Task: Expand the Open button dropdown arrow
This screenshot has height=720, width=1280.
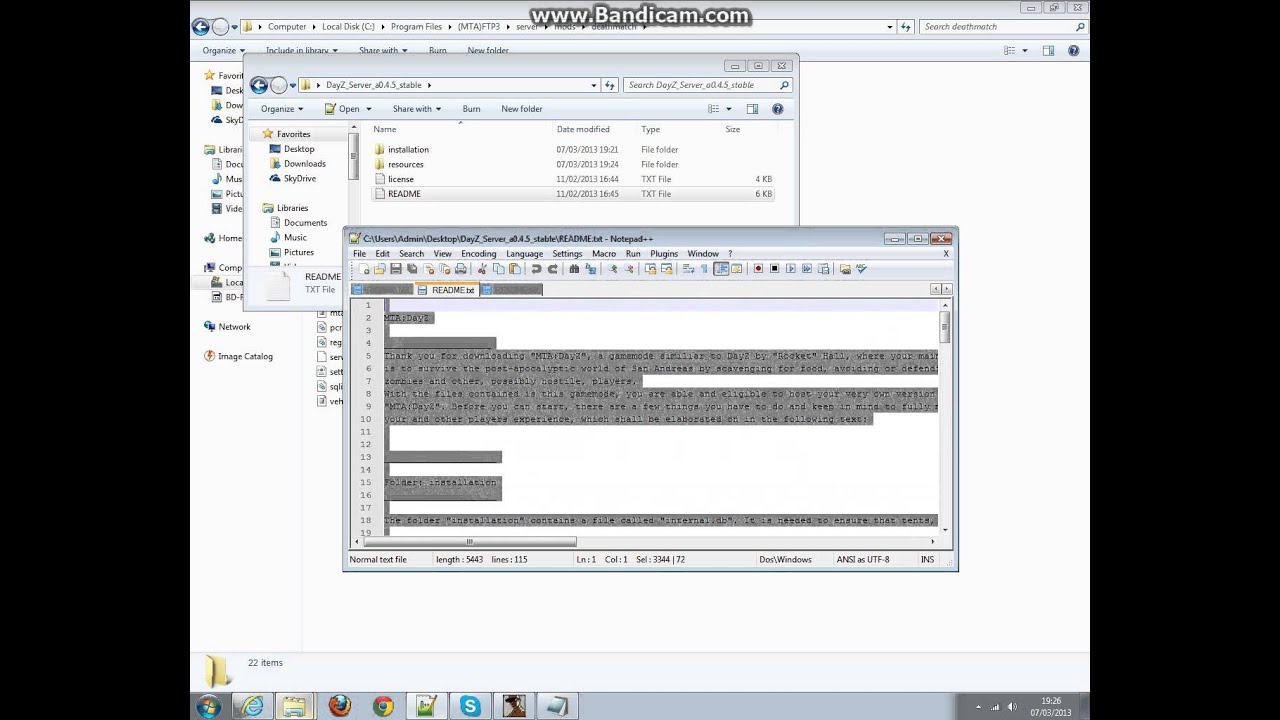Action: coord(368,109)
